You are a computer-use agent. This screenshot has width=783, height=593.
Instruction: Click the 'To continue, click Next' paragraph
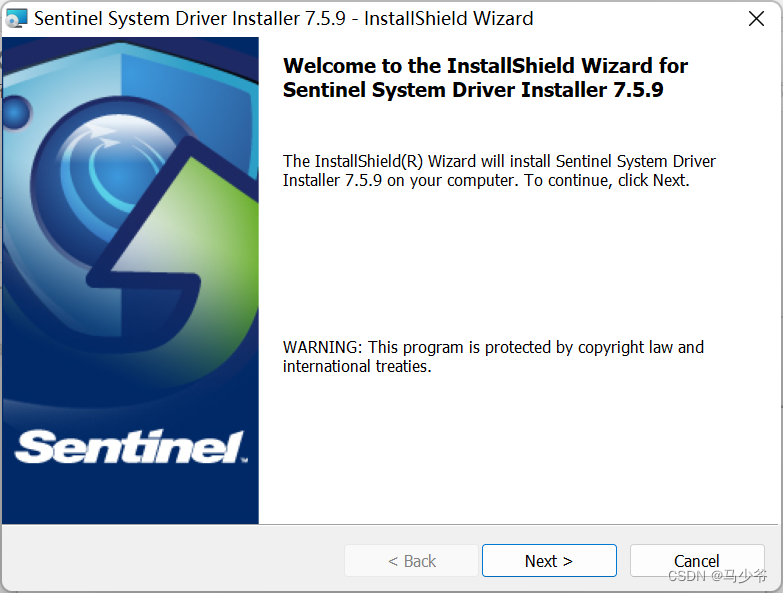tap(499, 171)
